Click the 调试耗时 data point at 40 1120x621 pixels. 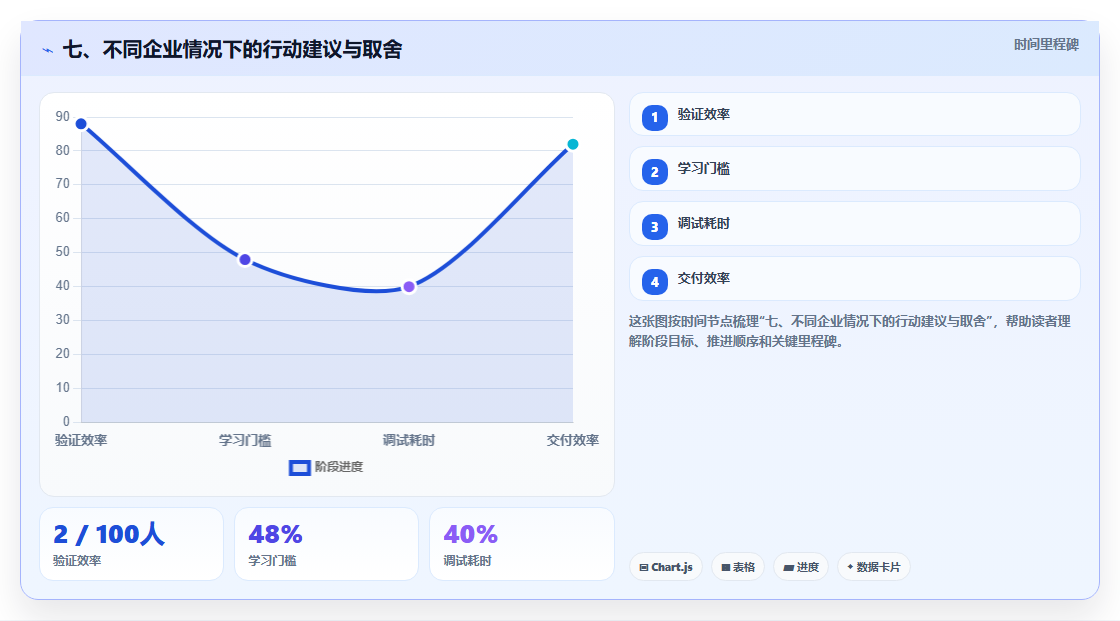pos(409,287)
